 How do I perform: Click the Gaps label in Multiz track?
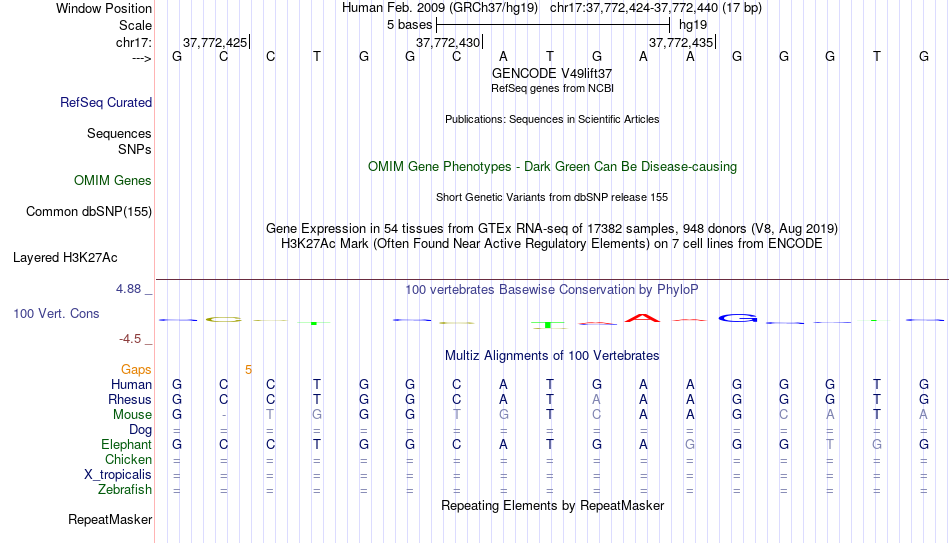tap(136, 370)
